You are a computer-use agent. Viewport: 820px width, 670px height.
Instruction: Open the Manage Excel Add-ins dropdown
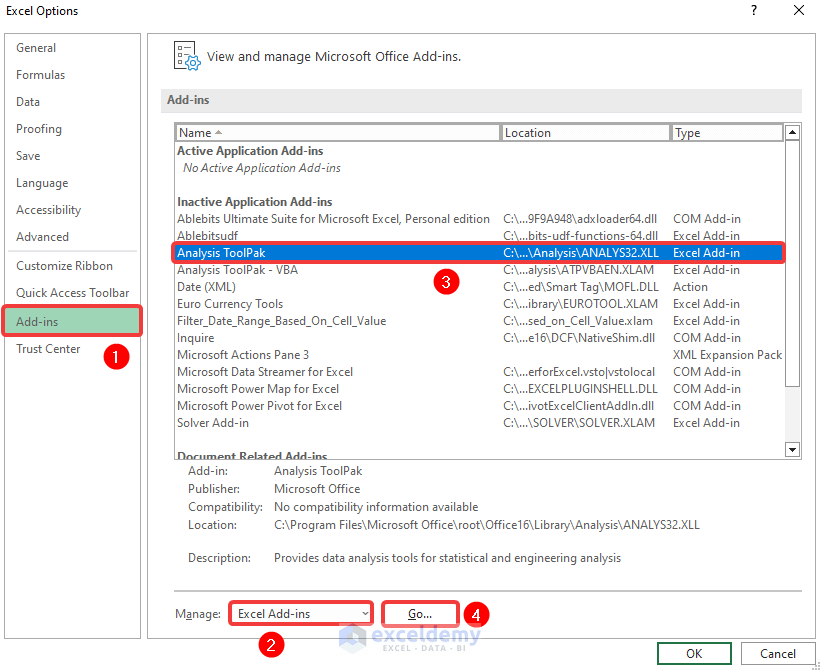(x=301, y=614)
